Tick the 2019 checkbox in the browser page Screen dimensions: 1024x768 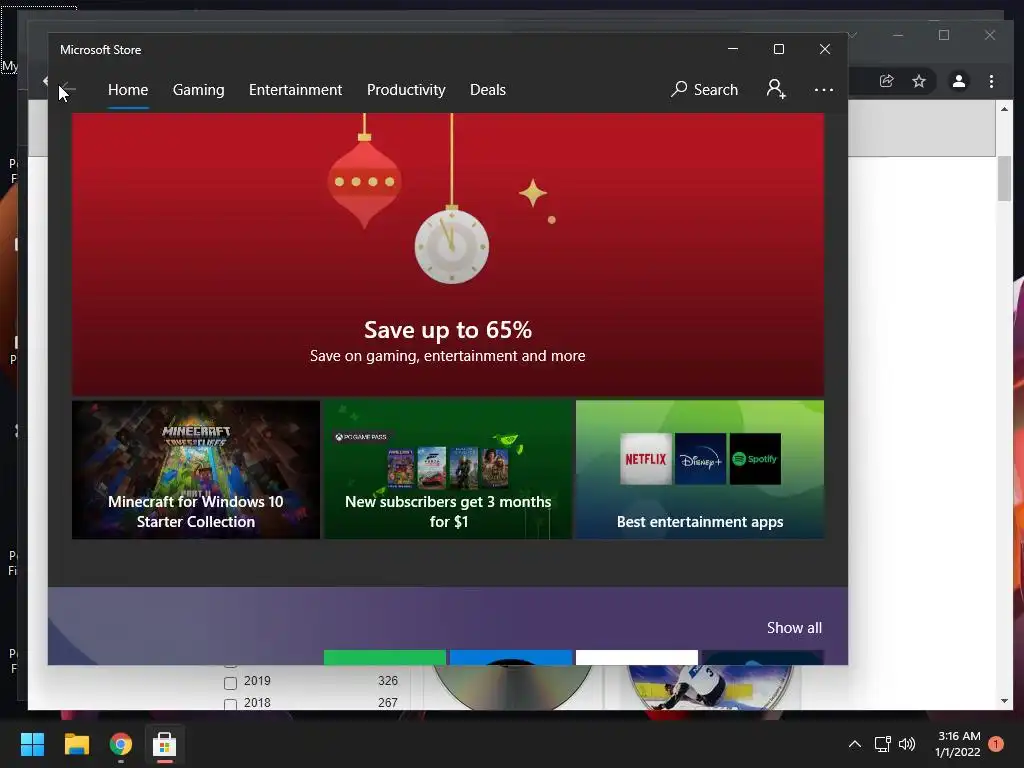pos(231,683)
